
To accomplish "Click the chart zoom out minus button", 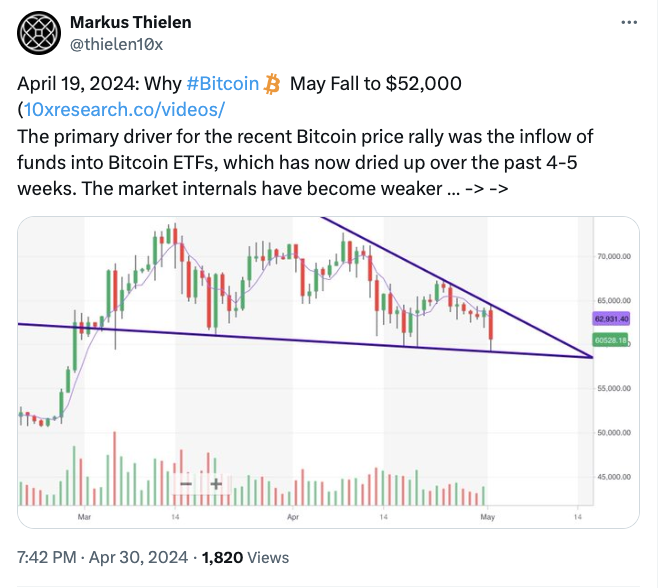I will coord(185,483).
